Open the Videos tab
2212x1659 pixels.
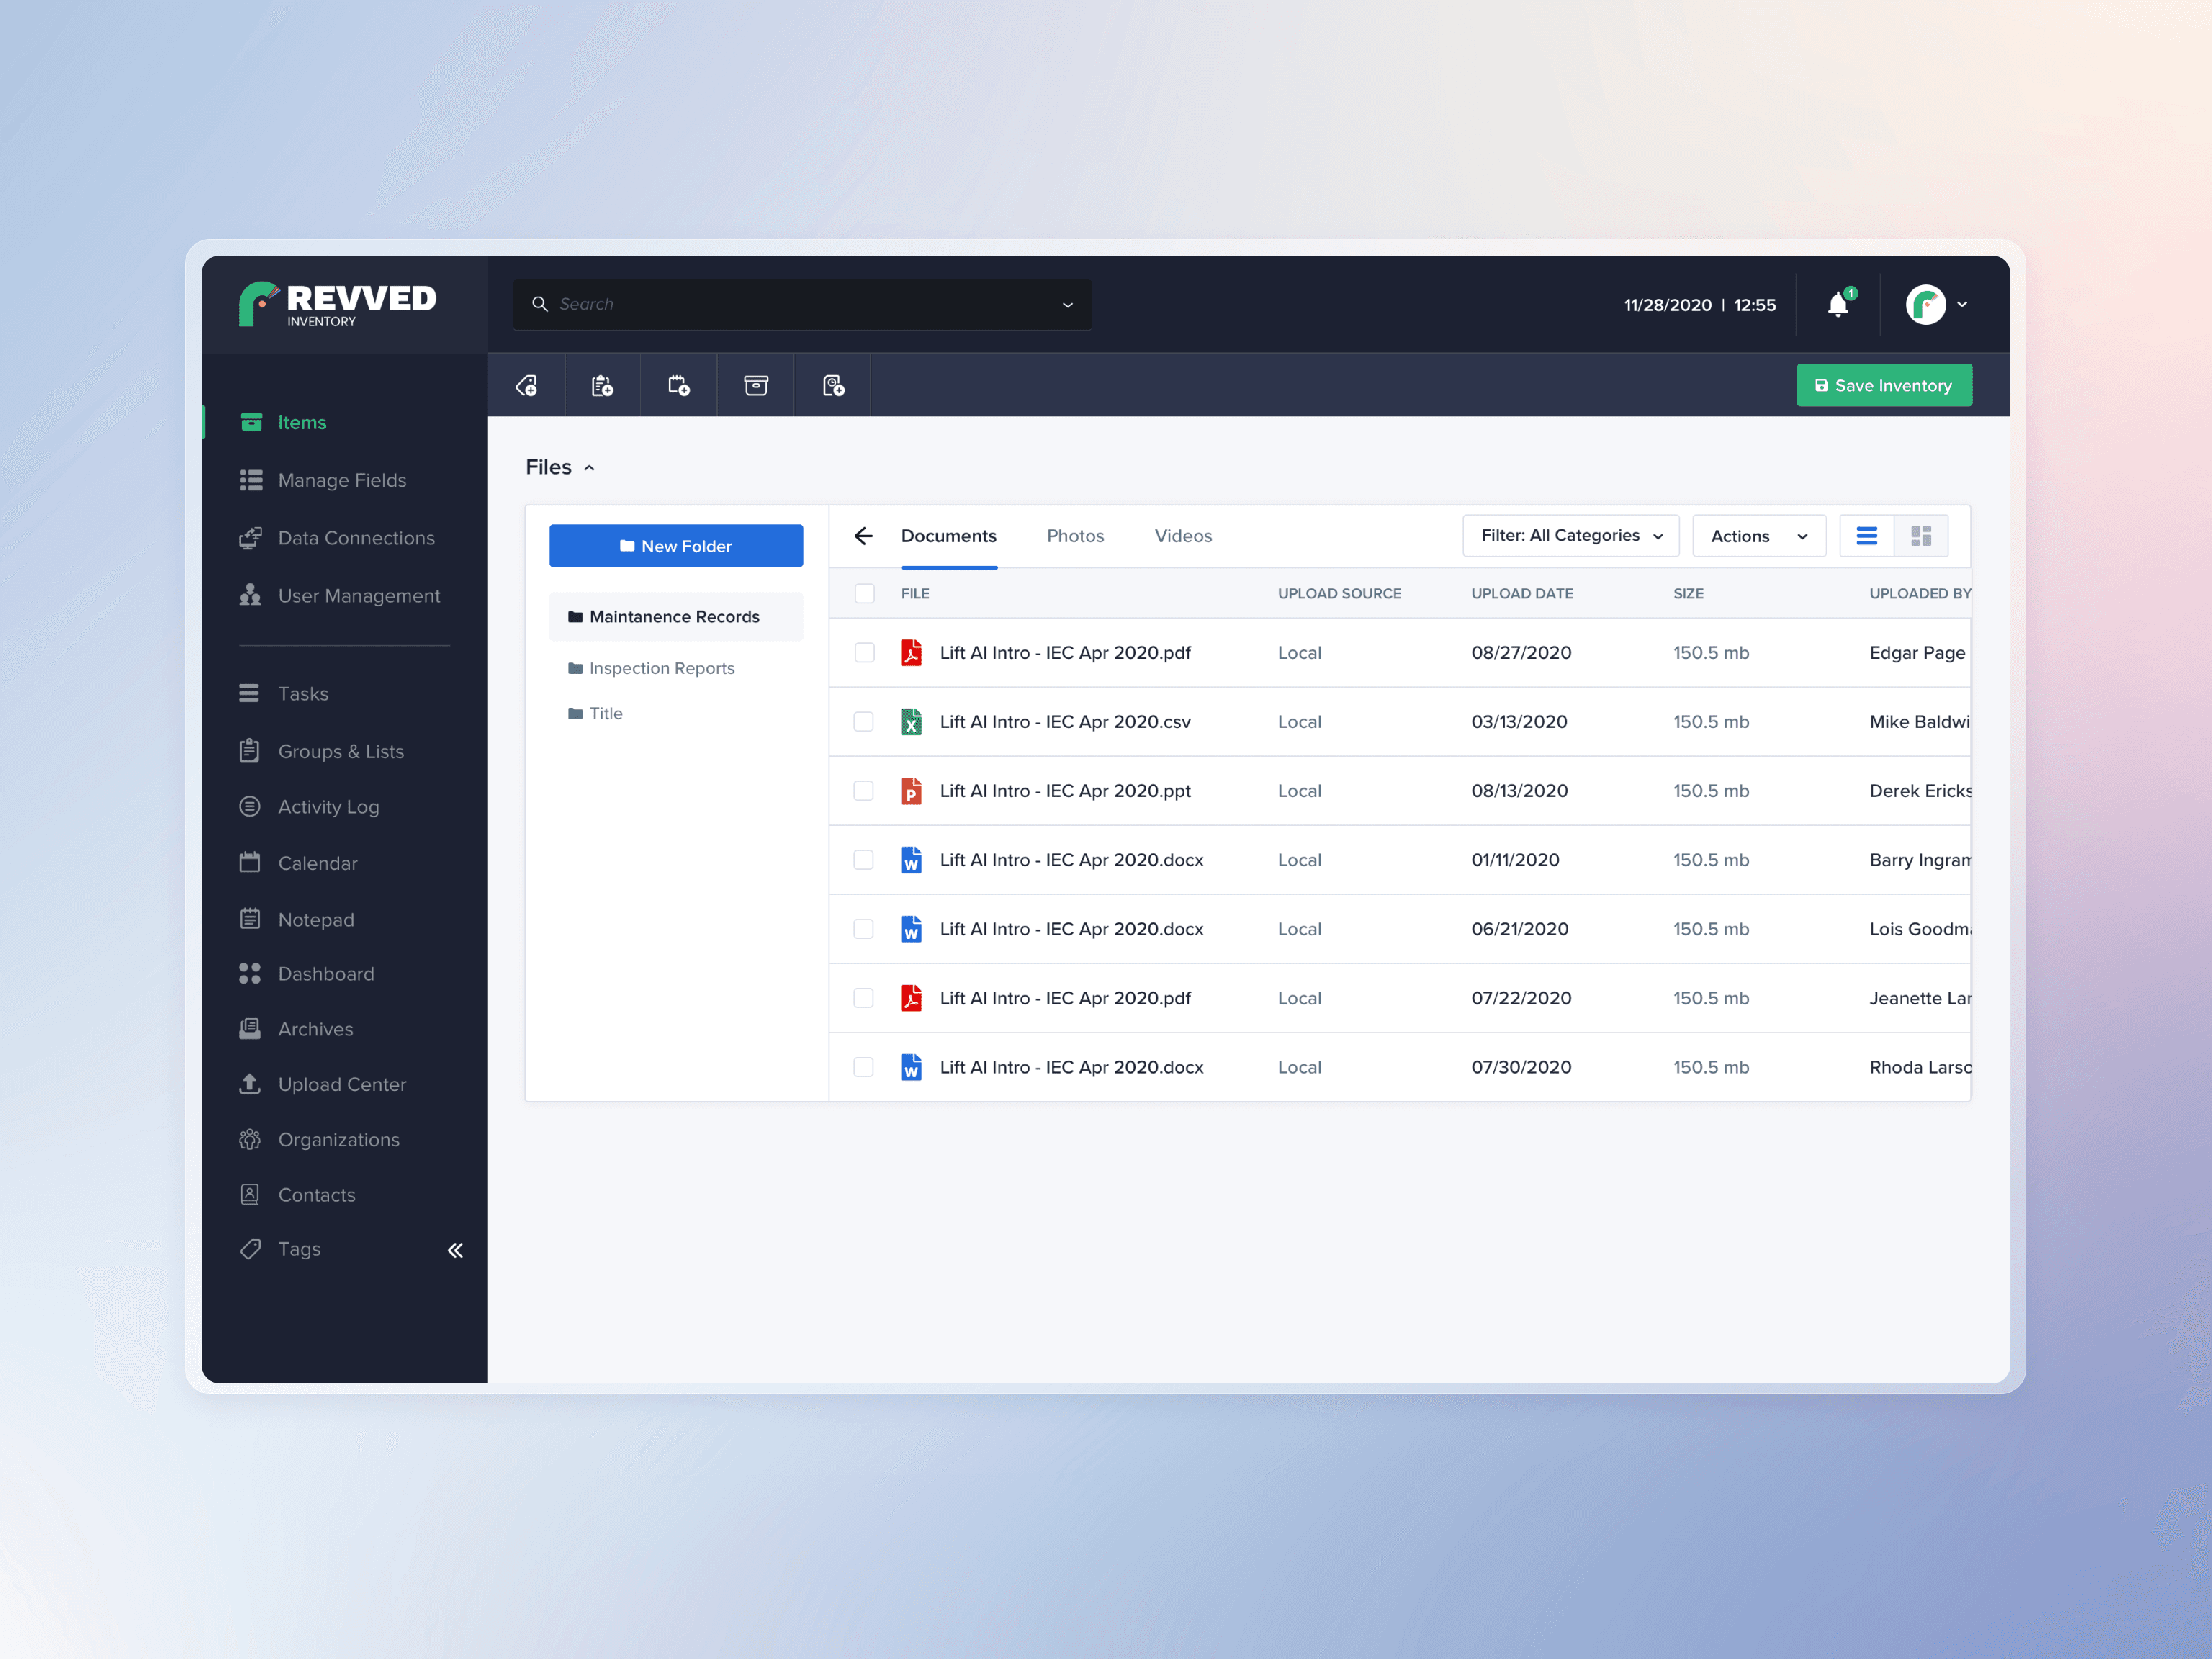[1183, 536]
